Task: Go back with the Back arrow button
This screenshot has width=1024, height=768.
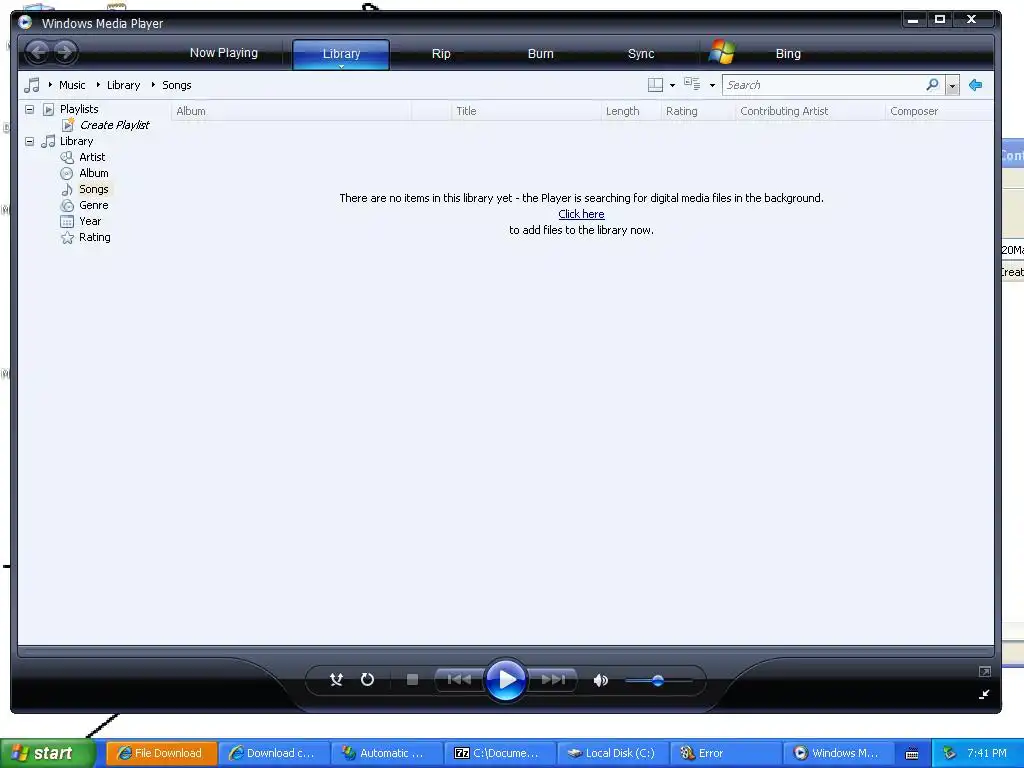Action: click(38, 52)
